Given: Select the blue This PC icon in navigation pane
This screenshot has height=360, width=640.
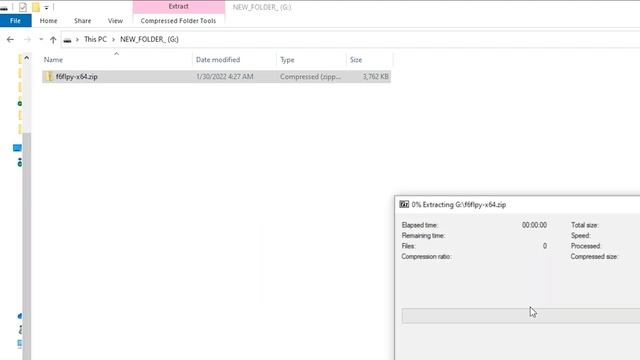Looking at the screenshot, I should (x=17, y=148).
